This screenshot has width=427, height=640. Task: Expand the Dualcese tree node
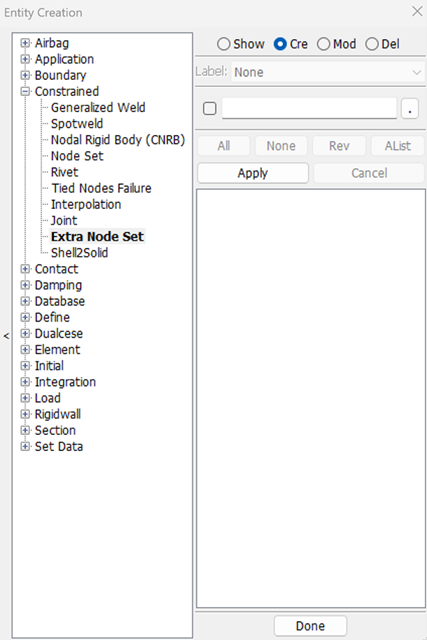pos(25,333)
